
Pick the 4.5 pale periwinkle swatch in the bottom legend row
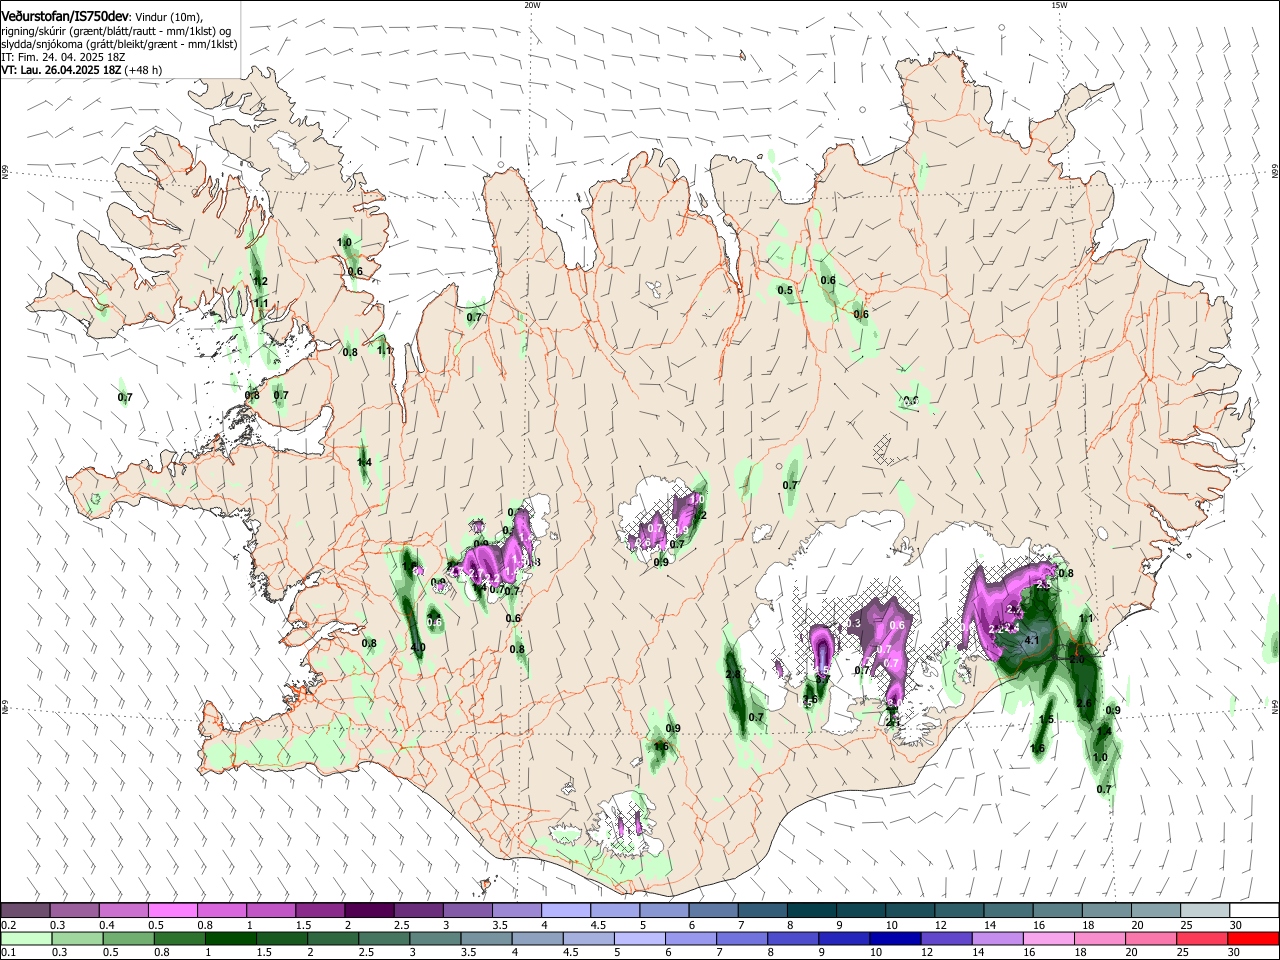pos(587,938)
